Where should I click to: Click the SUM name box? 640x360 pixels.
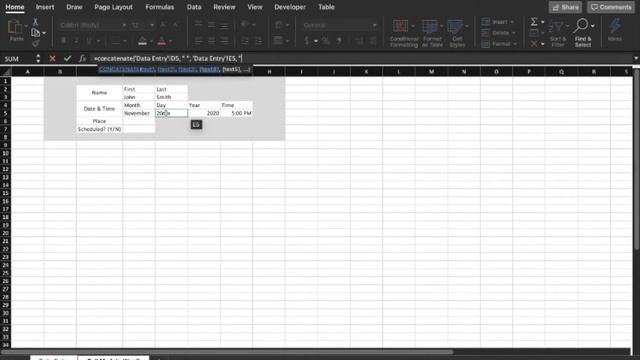18,58
